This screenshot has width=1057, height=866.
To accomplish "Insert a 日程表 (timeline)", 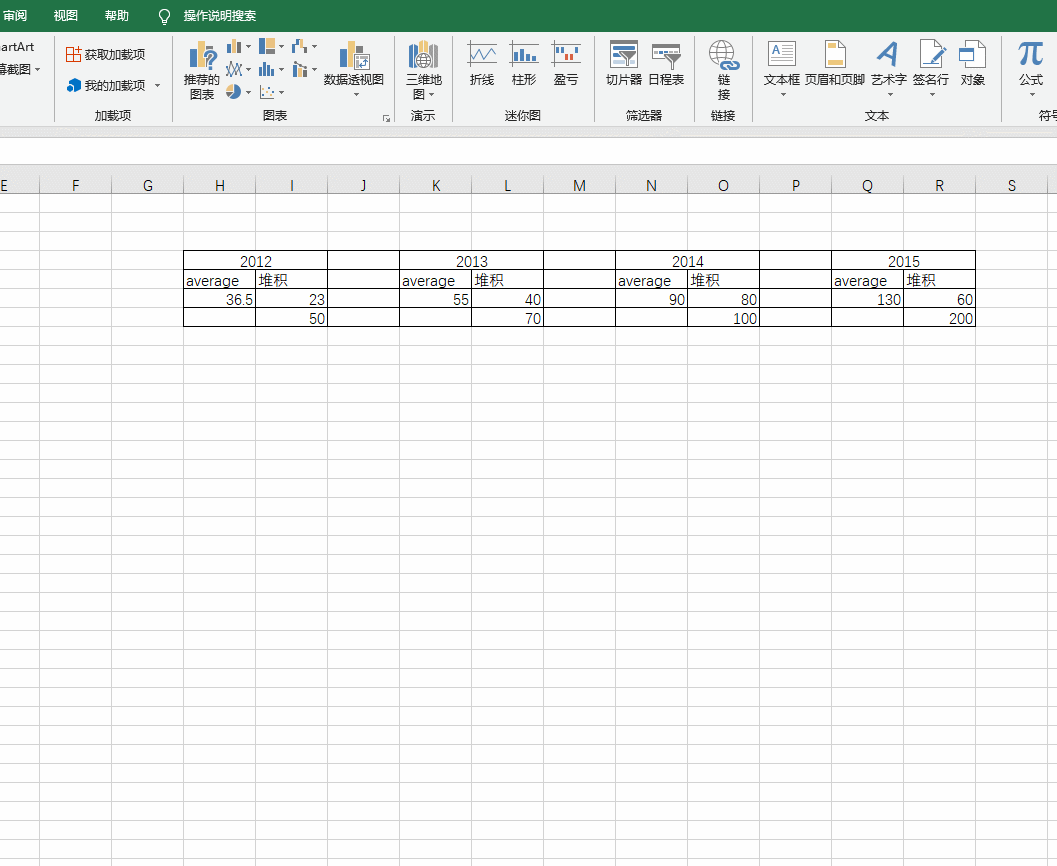I will click(x=666, y=63).
